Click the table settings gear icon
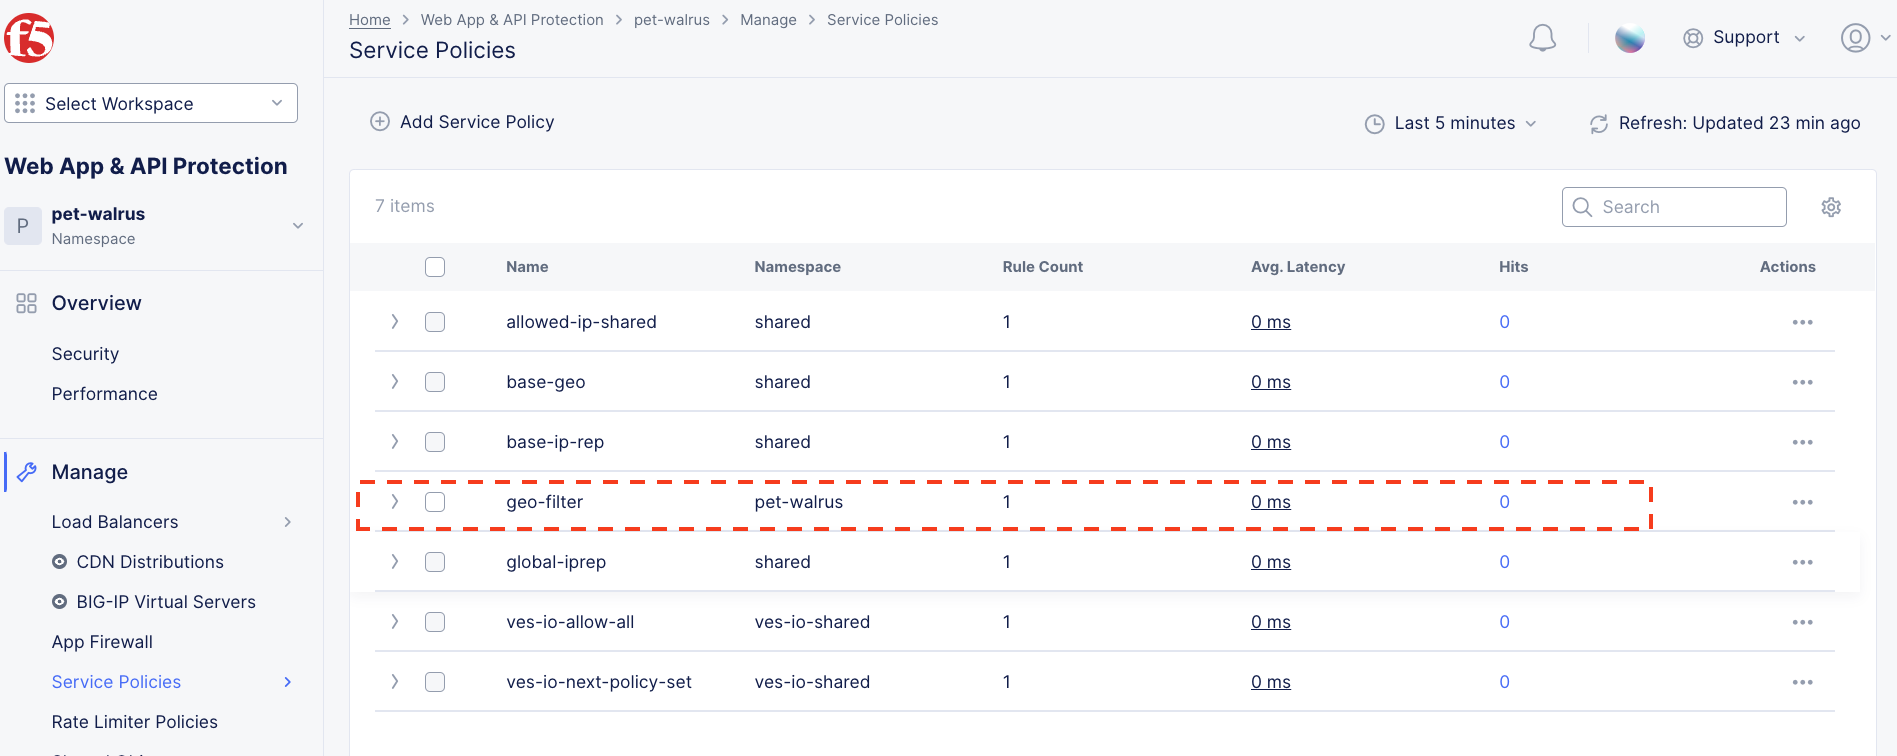This screenshot has width=1897, height=756. pyautogui.click(x=1831, y=207)
